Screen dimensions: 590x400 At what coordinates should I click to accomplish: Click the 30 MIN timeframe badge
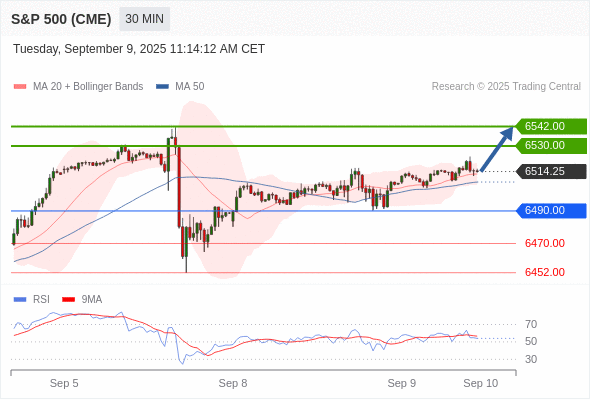tap(144, 19)
